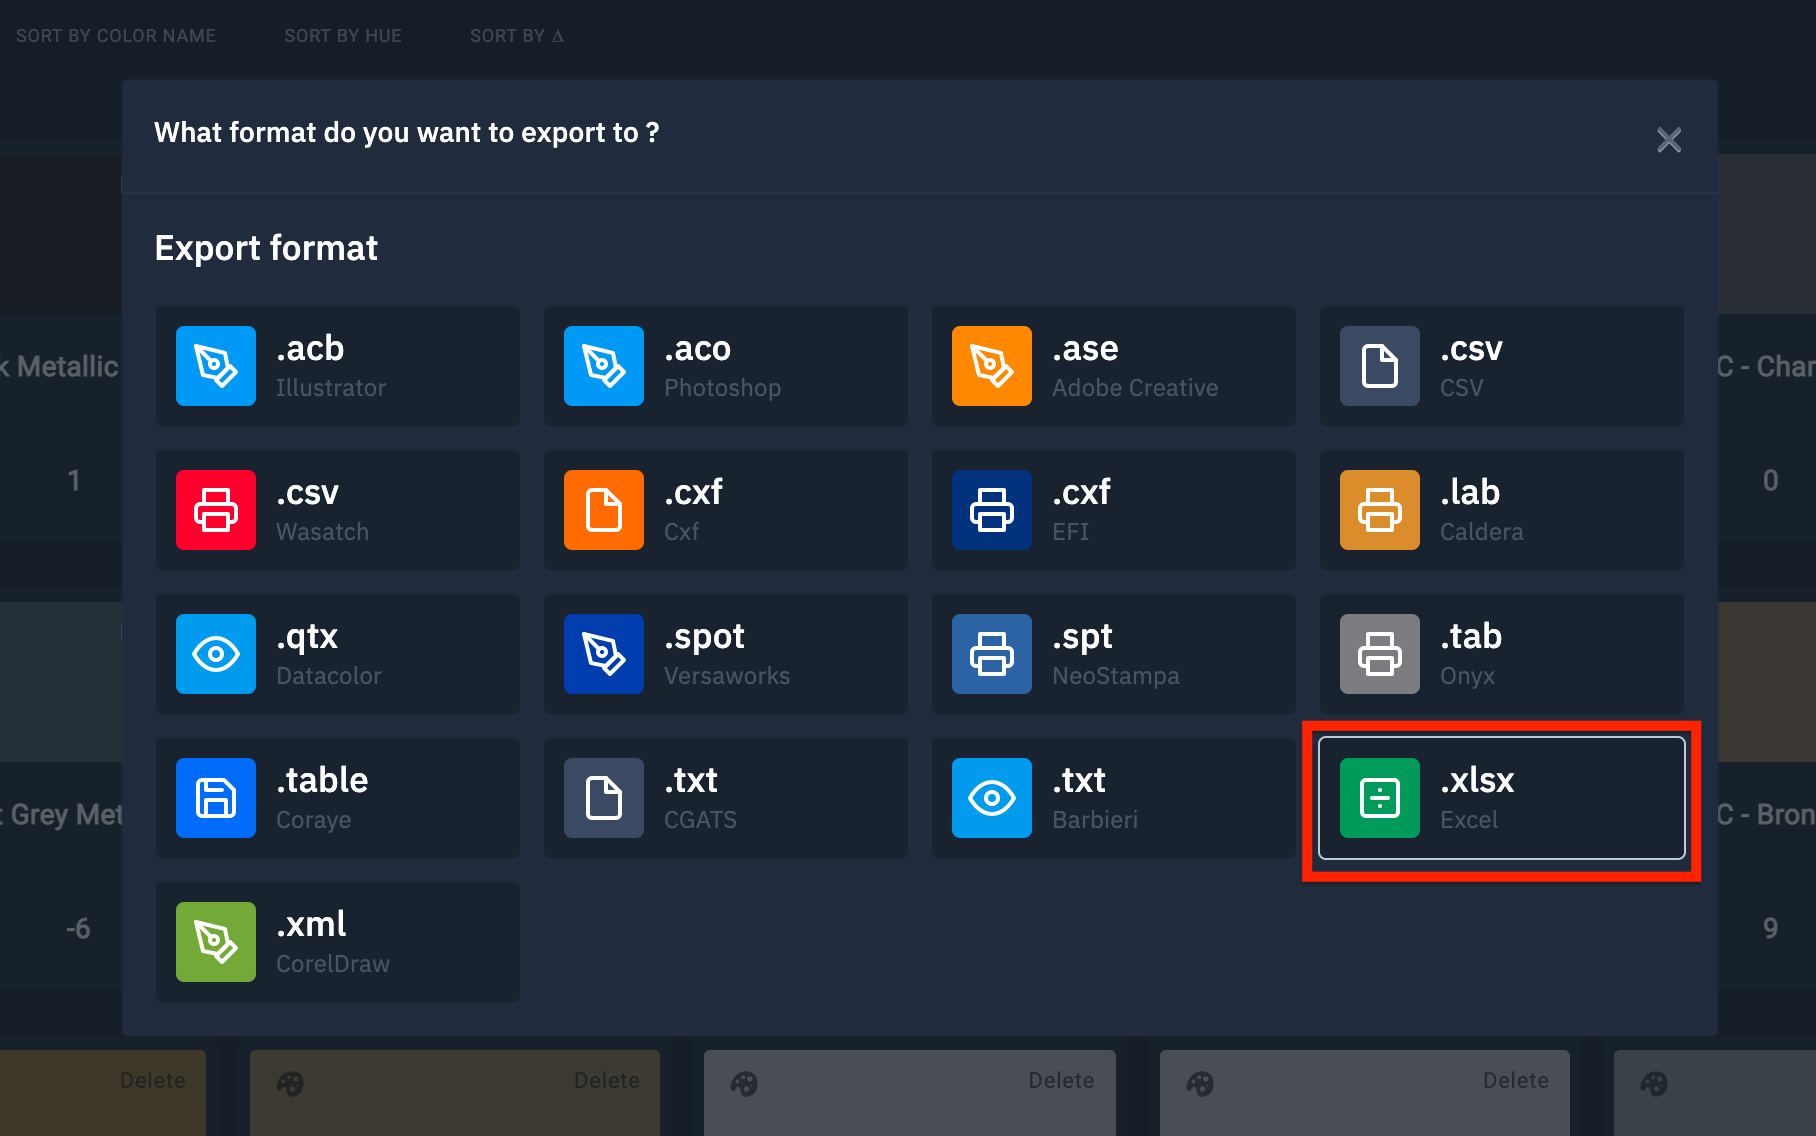Click the .spot format label
The width and height of the screenshot is (1816, 1136).
704,637
